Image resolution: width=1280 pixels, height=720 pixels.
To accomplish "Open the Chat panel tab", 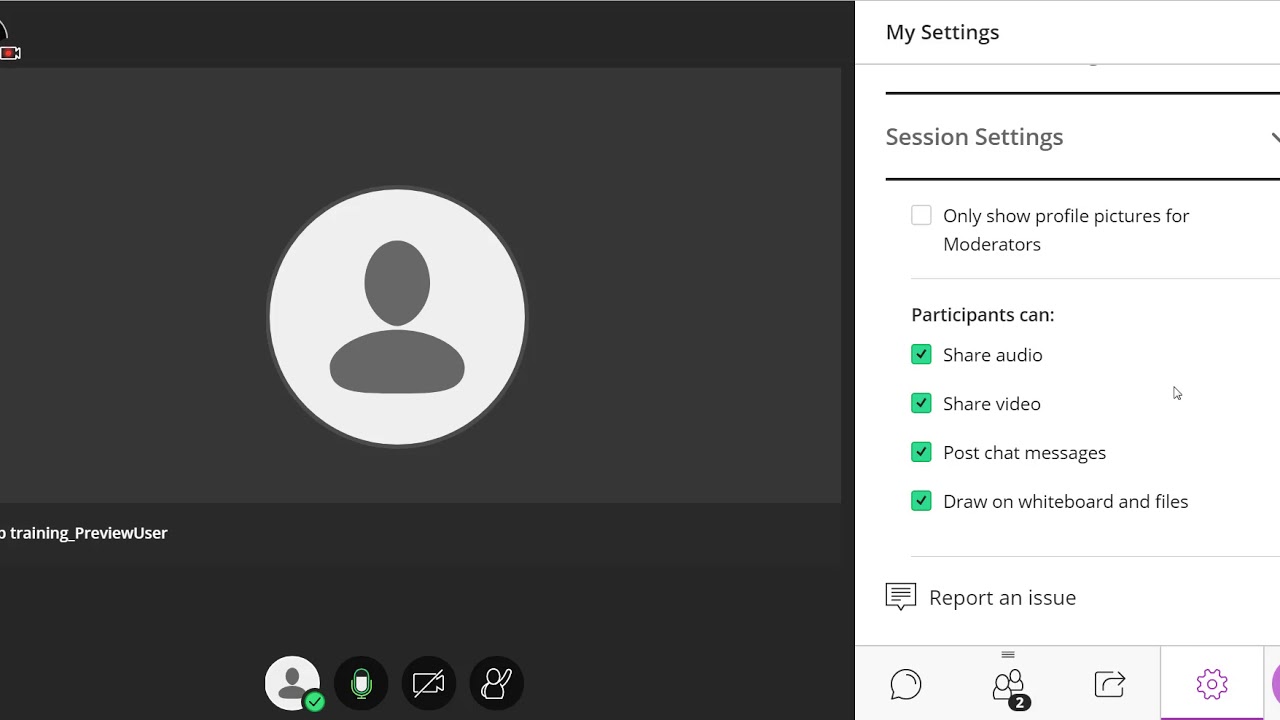I will [x=905, y=684].
